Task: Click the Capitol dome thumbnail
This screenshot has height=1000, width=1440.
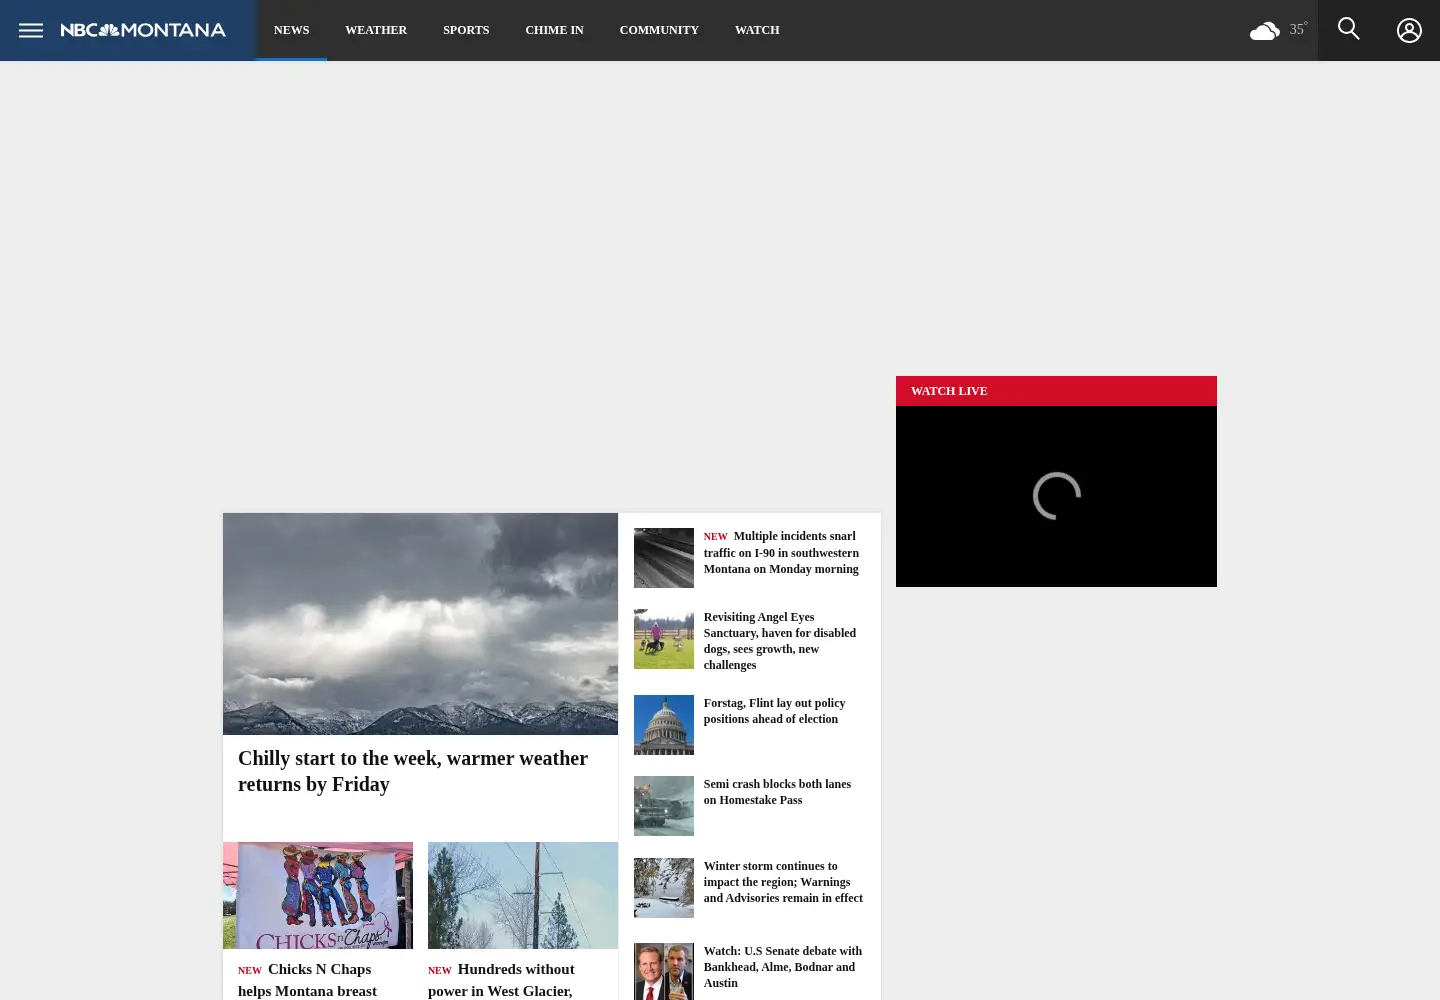Action: (x=663, y=725)
